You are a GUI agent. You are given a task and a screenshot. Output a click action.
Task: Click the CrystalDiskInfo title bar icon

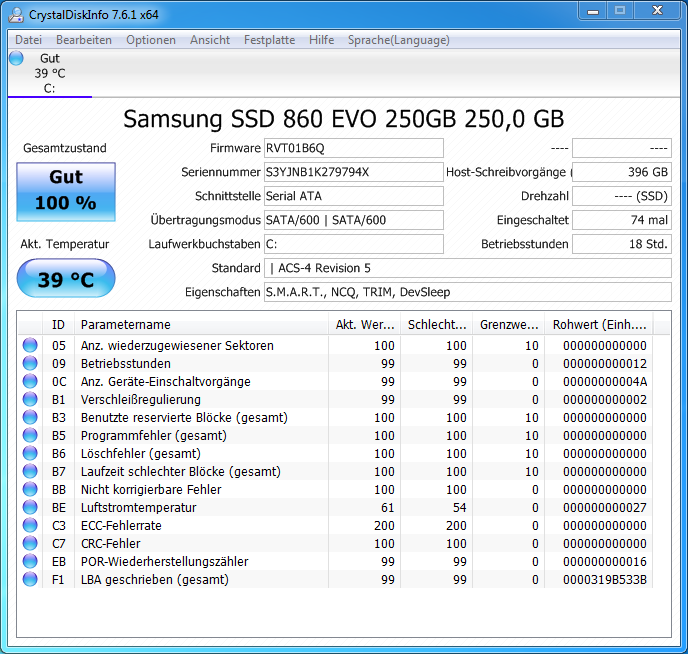pyautogui.click(x=16, y=14)
